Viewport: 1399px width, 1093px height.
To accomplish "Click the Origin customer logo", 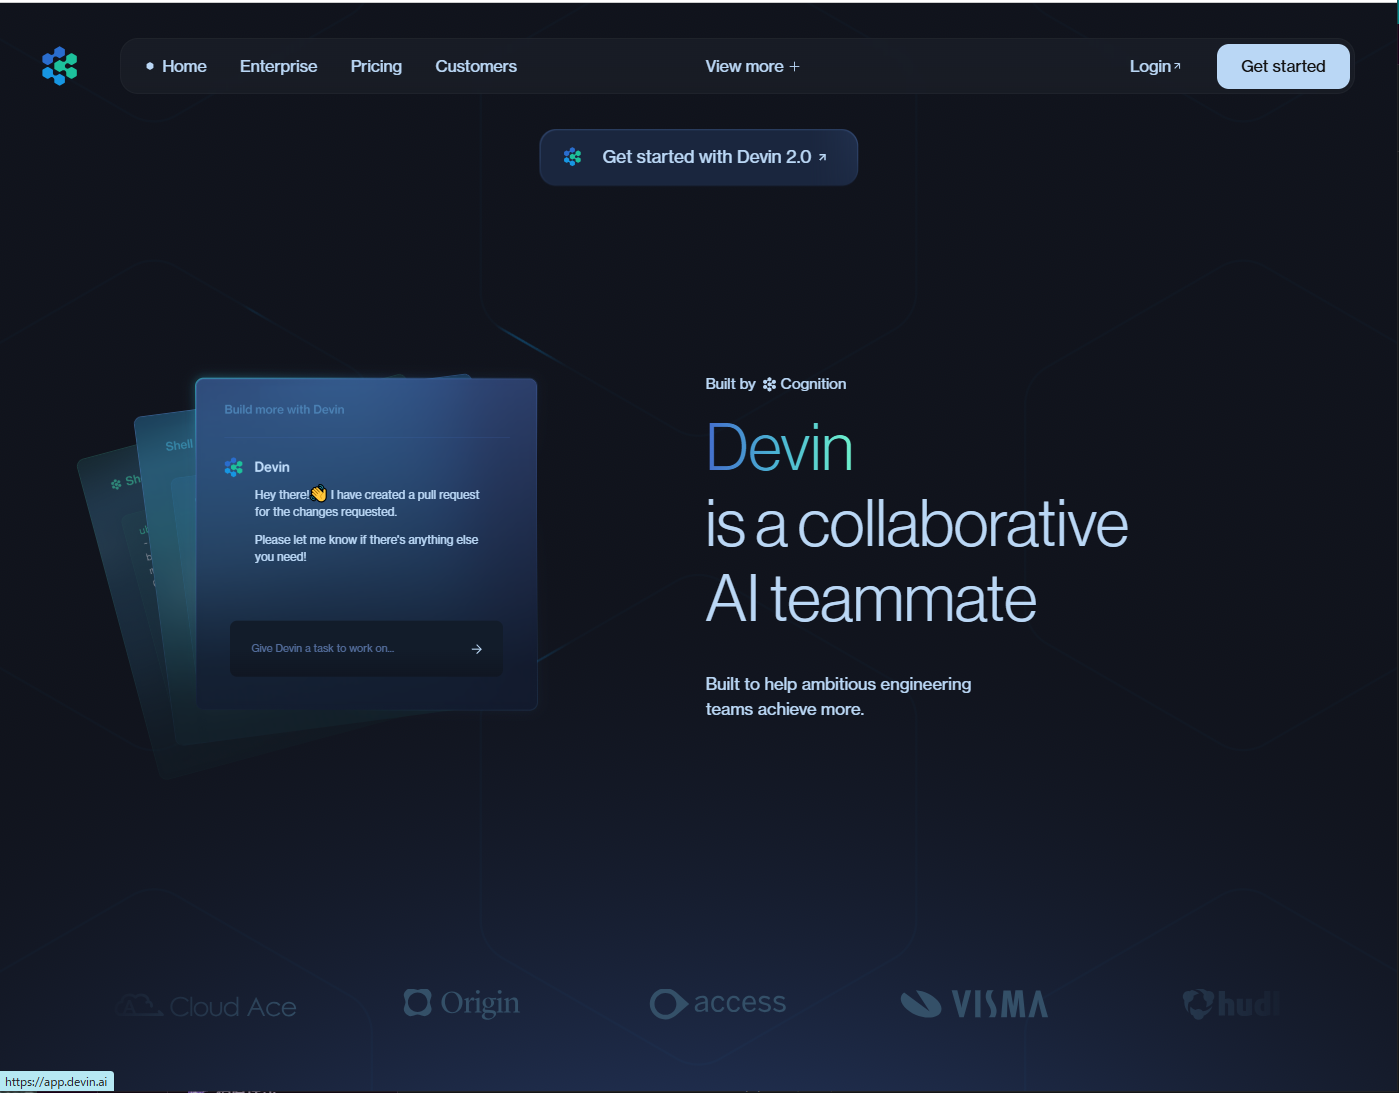I will point(461,1003).
